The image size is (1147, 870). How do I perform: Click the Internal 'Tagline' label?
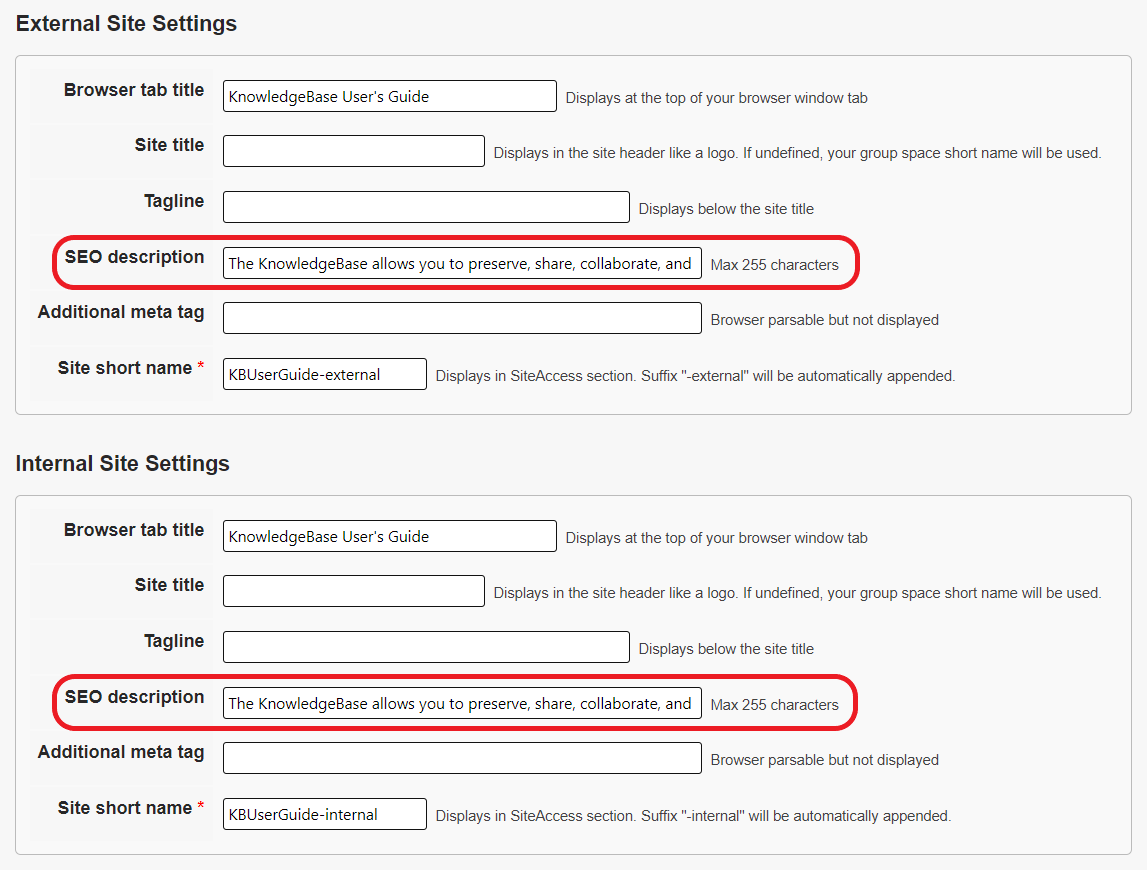[x=174, y=641]
